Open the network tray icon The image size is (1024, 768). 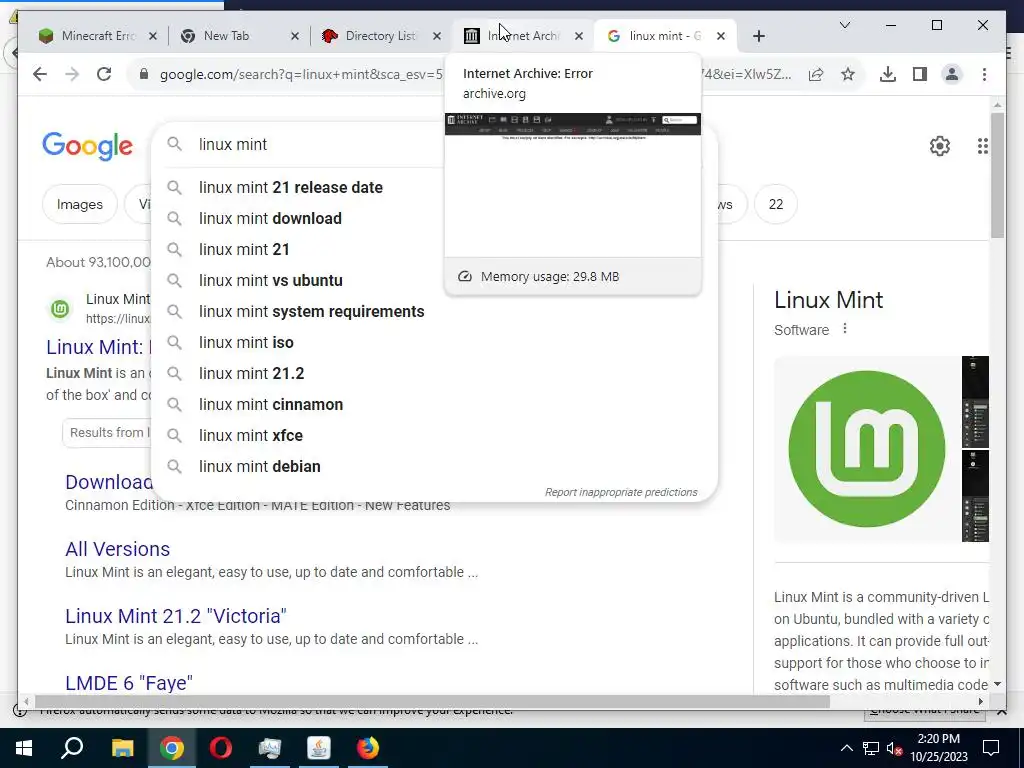[871, 748]
